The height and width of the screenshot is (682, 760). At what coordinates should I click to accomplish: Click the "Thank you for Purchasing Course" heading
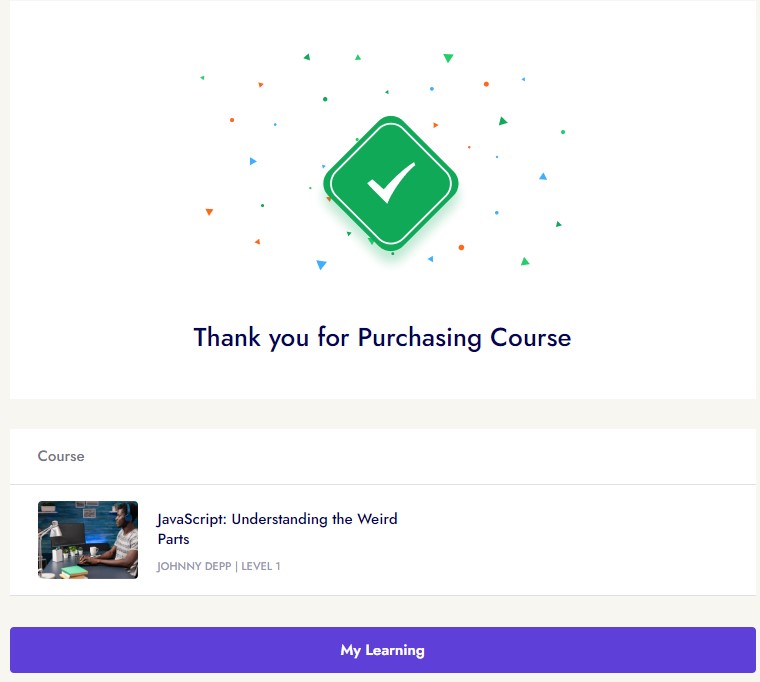[x=382, y=337]
